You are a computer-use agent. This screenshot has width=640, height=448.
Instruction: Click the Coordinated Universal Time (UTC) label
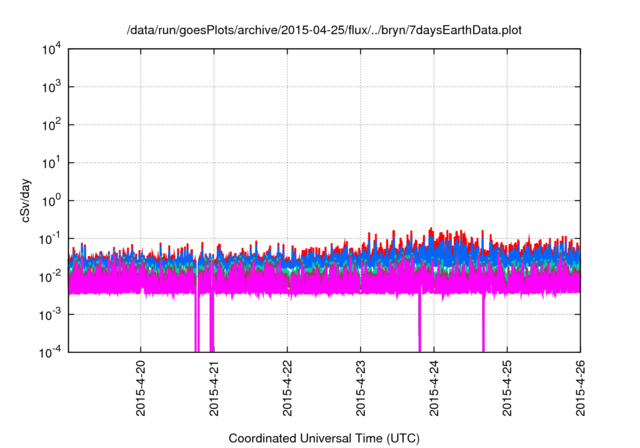324,439
